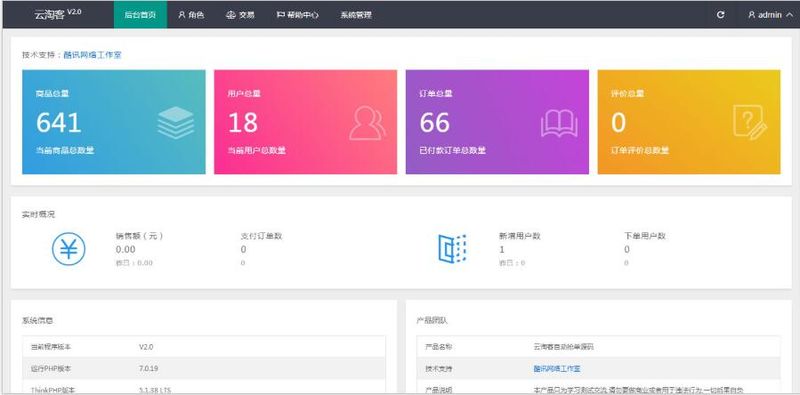The image size is (800, 395).
Task: Click the person icon beside admin
Action: 752,15
